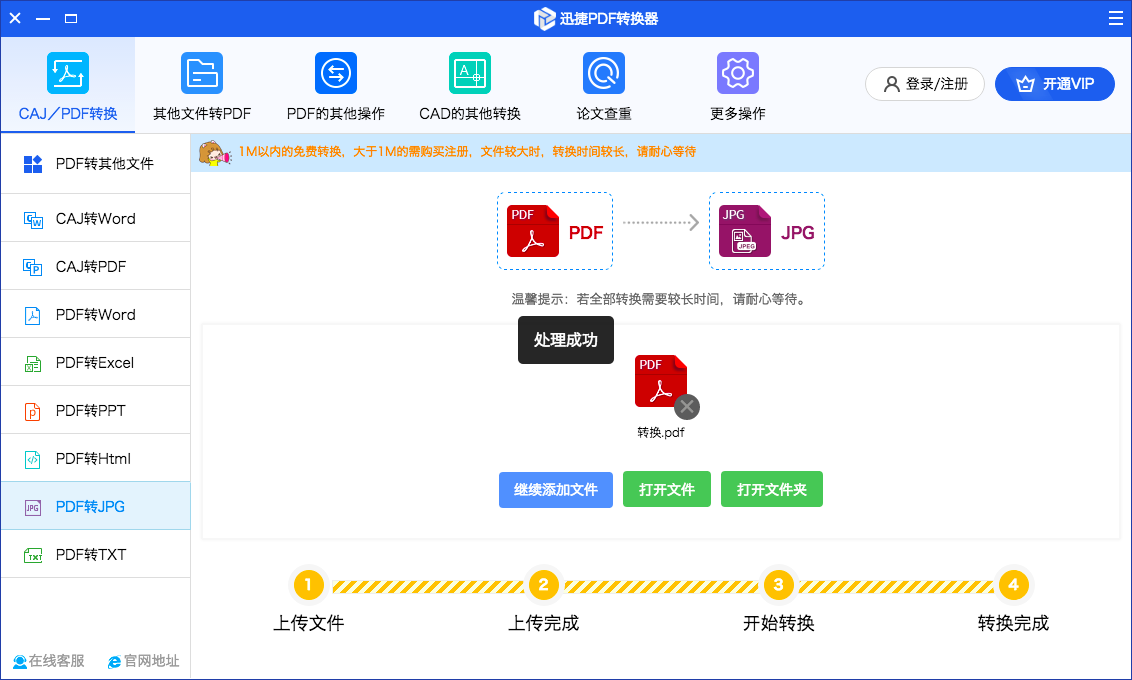1132x680 pixels.
Task: Click 继续添加文件 button
Action: pos(556,490)
